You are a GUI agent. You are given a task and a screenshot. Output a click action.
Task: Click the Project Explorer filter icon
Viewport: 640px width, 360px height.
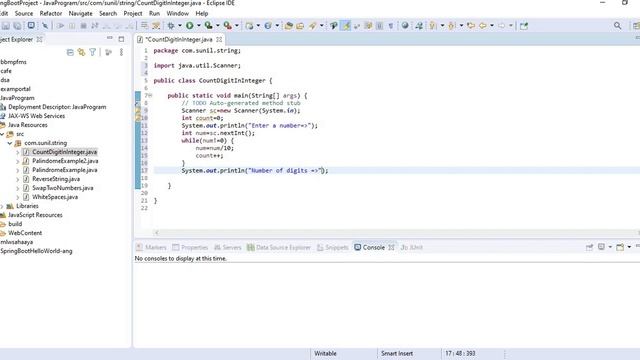93,52
